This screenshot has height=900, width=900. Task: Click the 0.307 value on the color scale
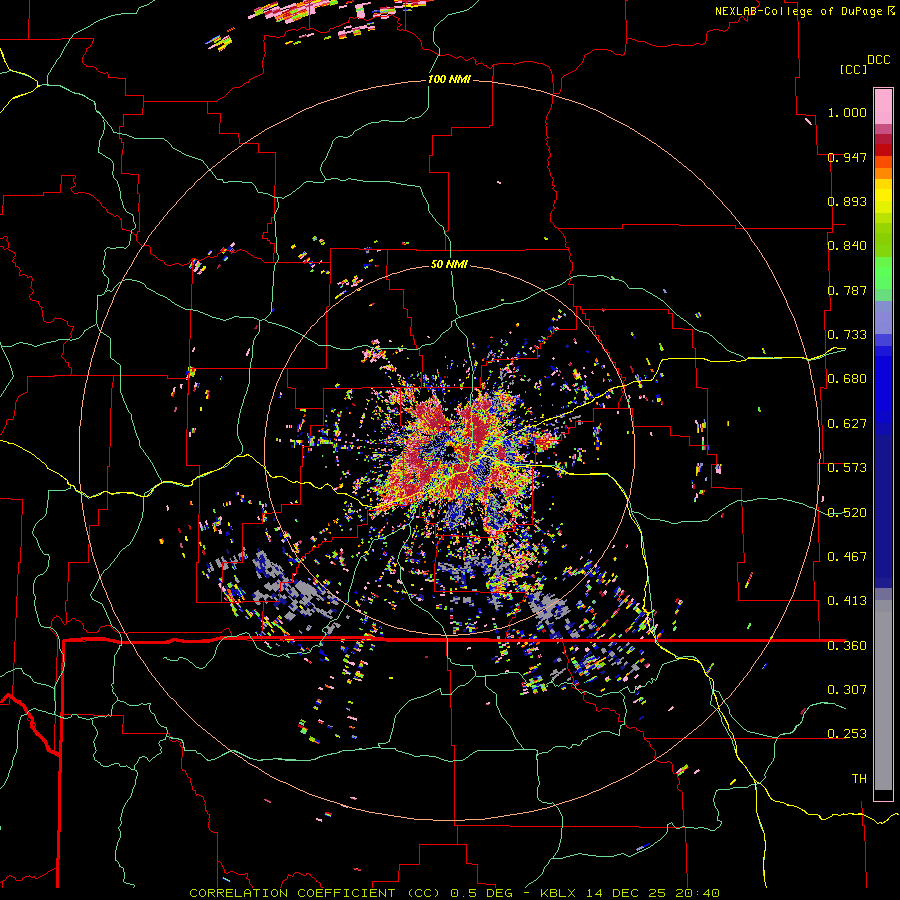pyautogui.click(x=847, y=690)
